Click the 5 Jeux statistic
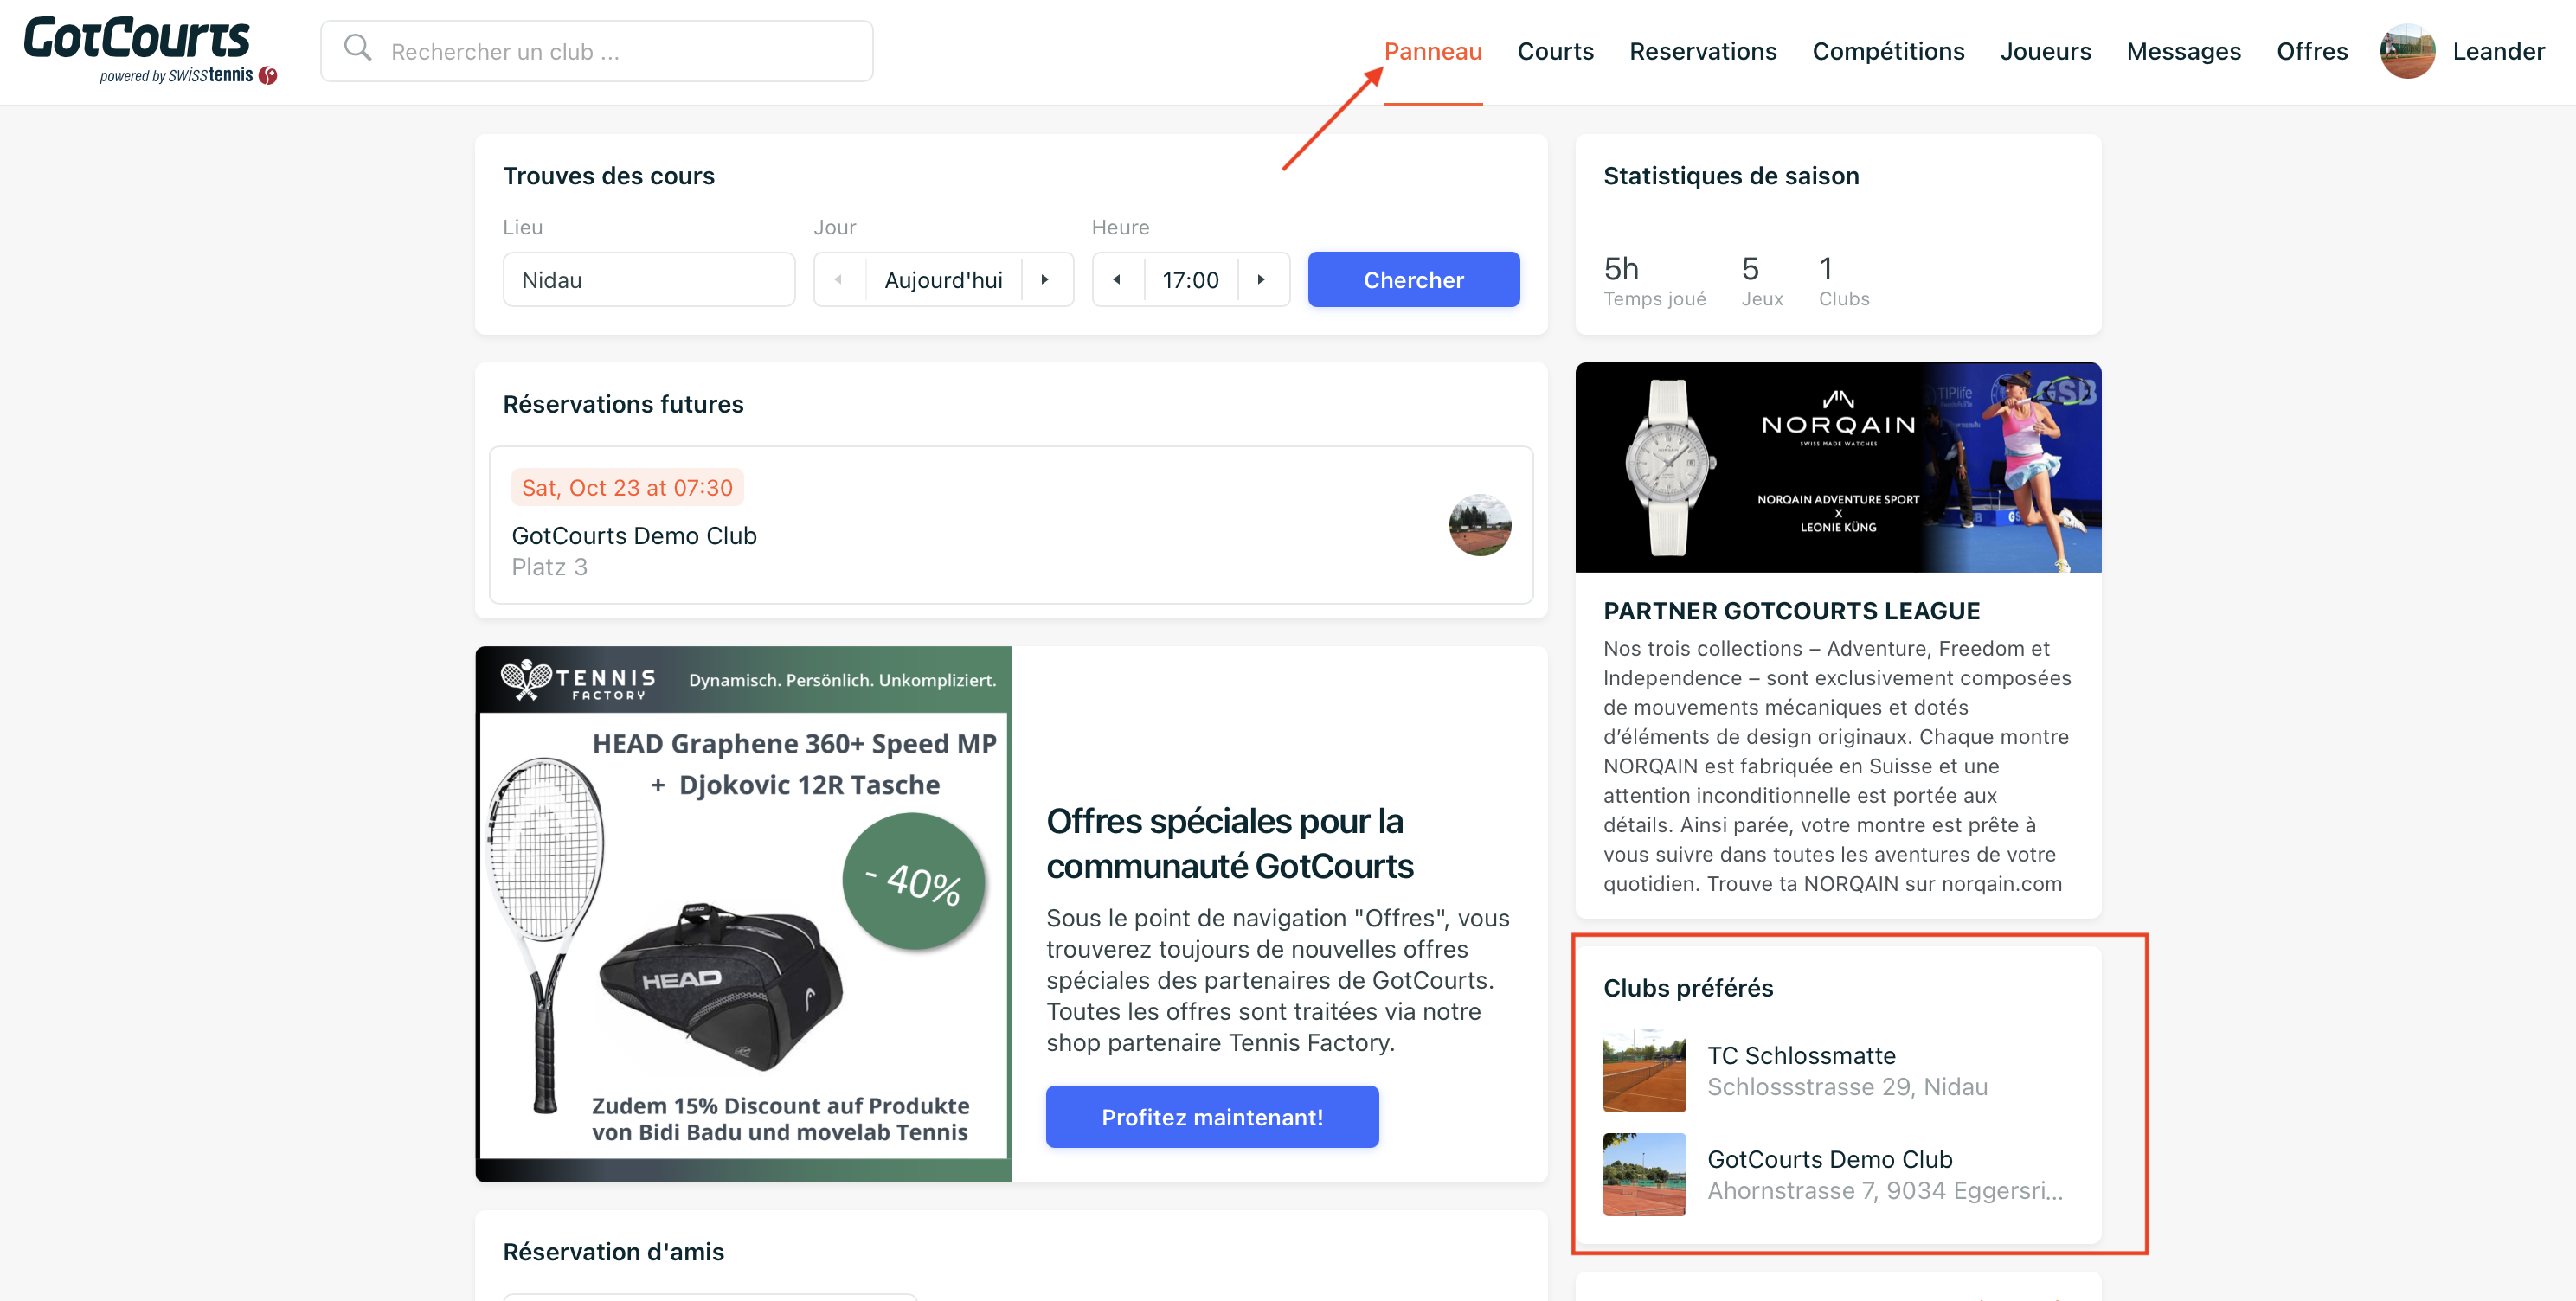 (x=1761, y=281)
